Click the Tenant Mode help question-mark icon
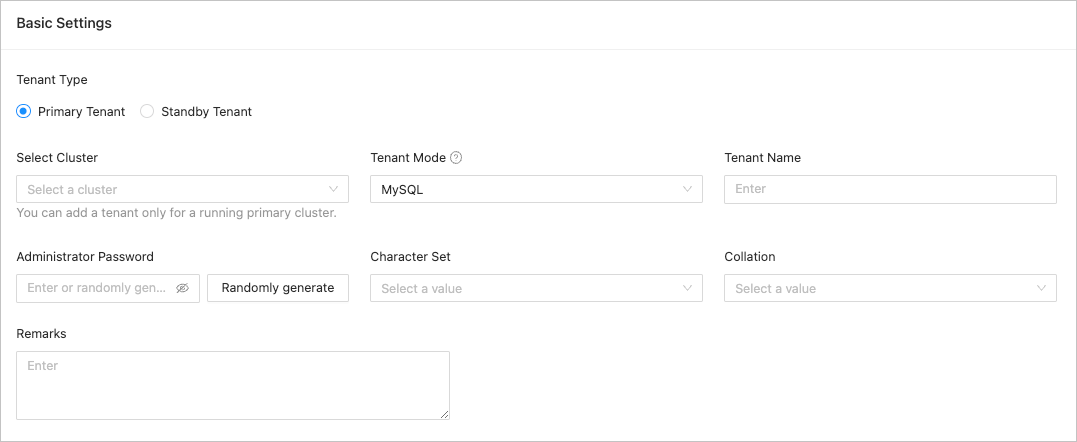The height and width of the screenshot is (442, 1077). click(456, 158)
